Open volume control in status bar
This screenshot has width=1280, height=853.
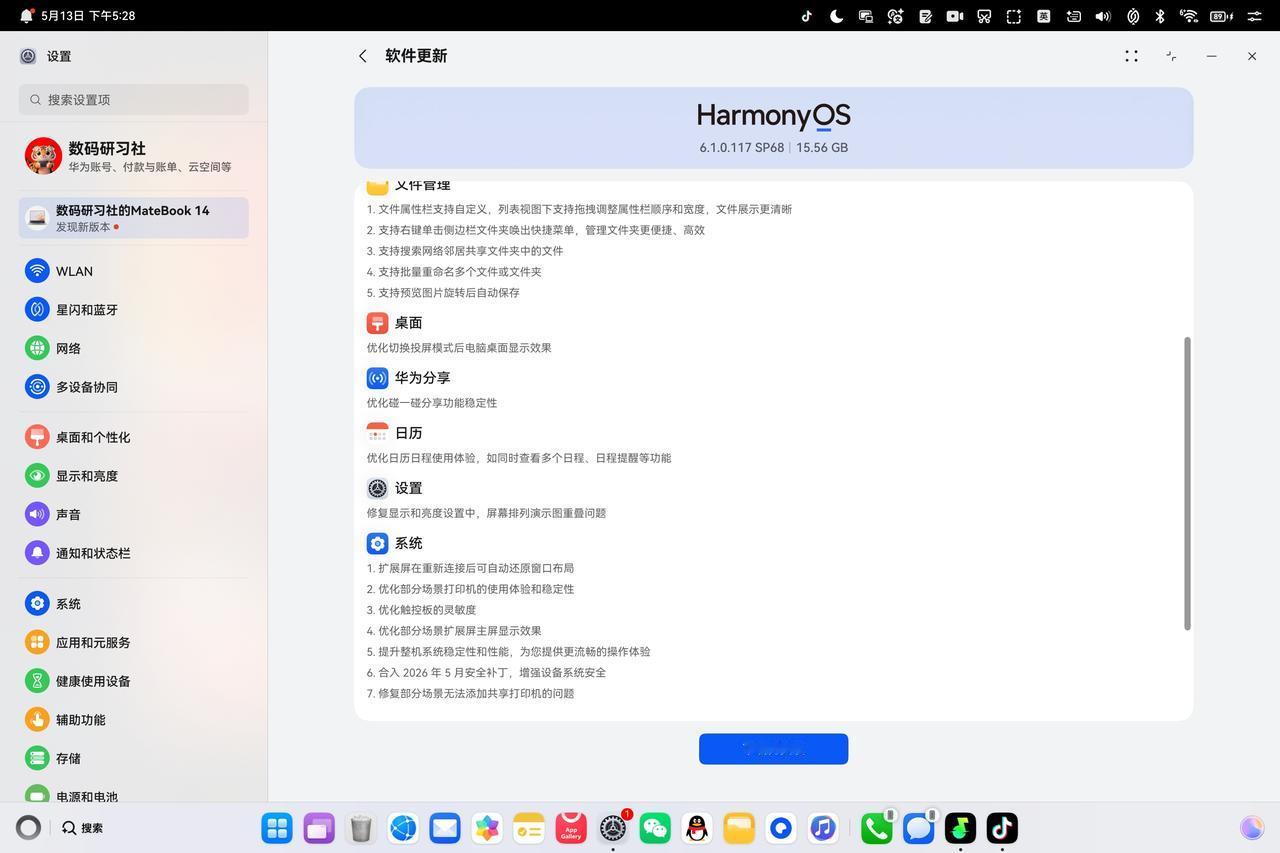tap(1102, 16)
